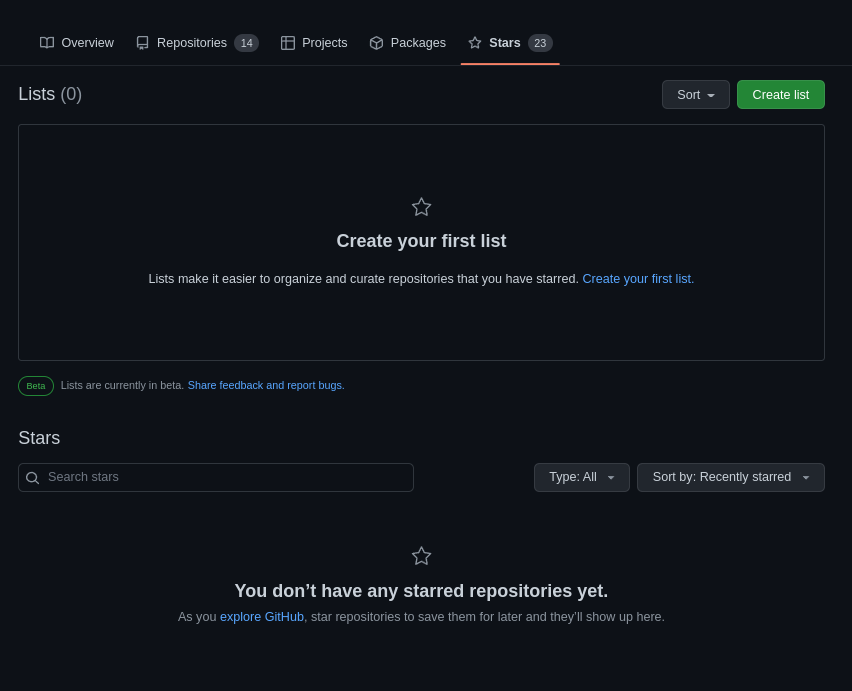Click the repo icon beside Repositories
852x691 pixels.
tap(142, 43)
